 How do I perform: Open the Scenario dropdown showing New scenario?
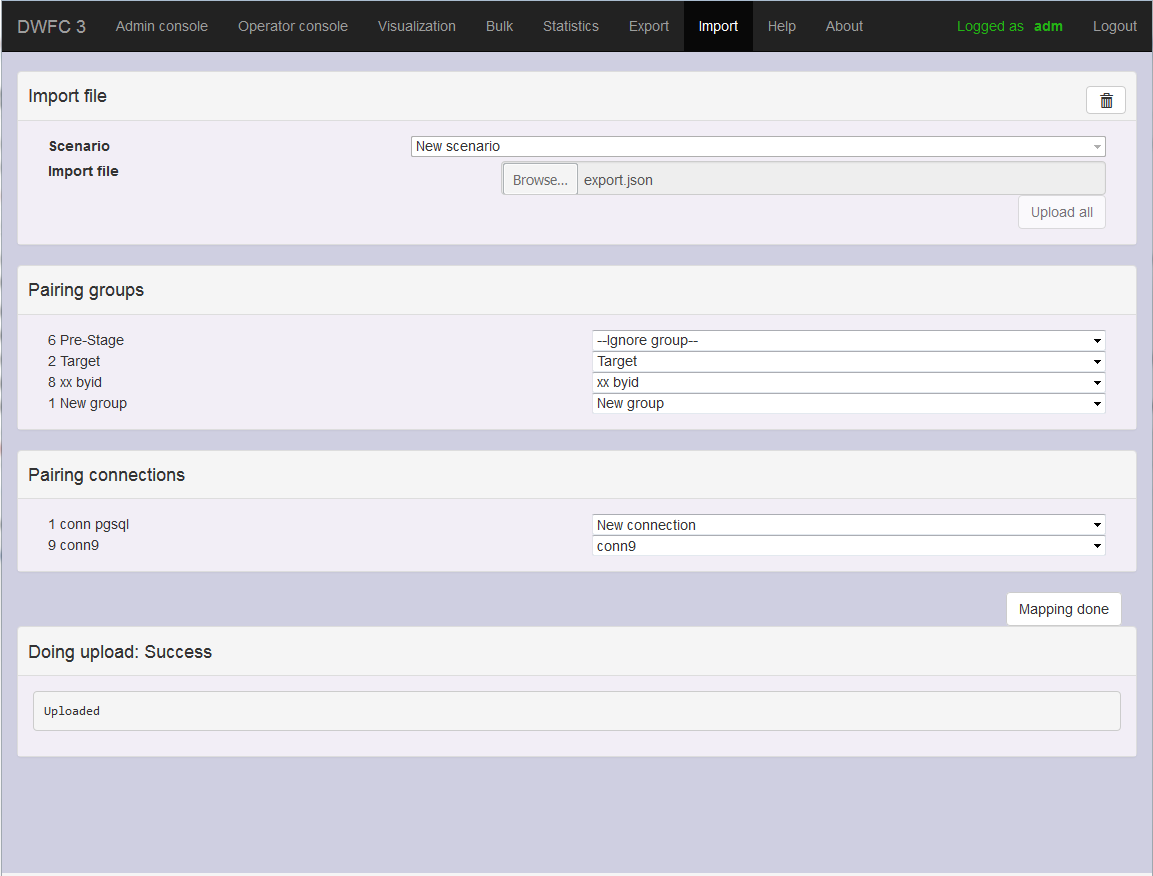(757, 146)
